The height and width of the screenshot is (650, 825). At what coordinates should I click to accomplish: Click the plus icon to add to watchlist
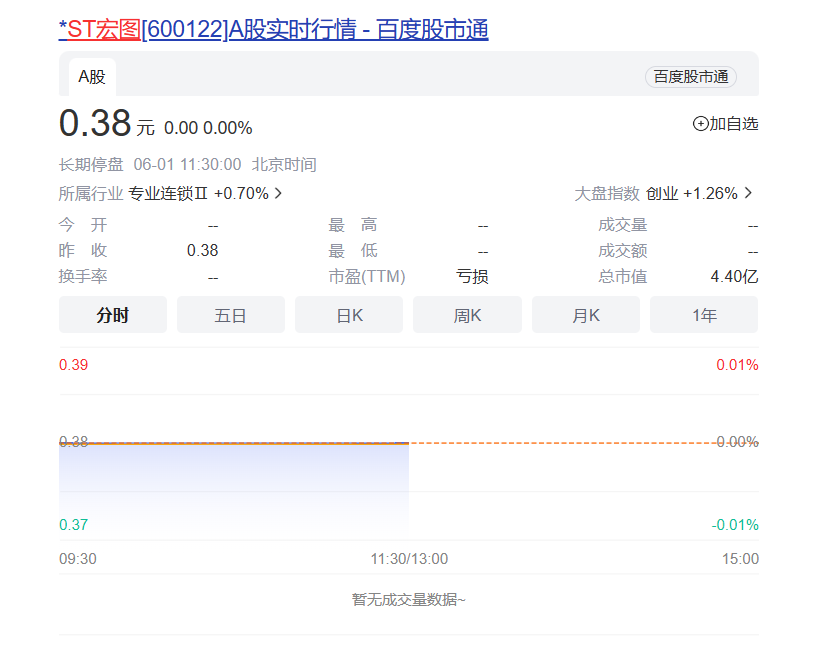[x=700, y=124]
